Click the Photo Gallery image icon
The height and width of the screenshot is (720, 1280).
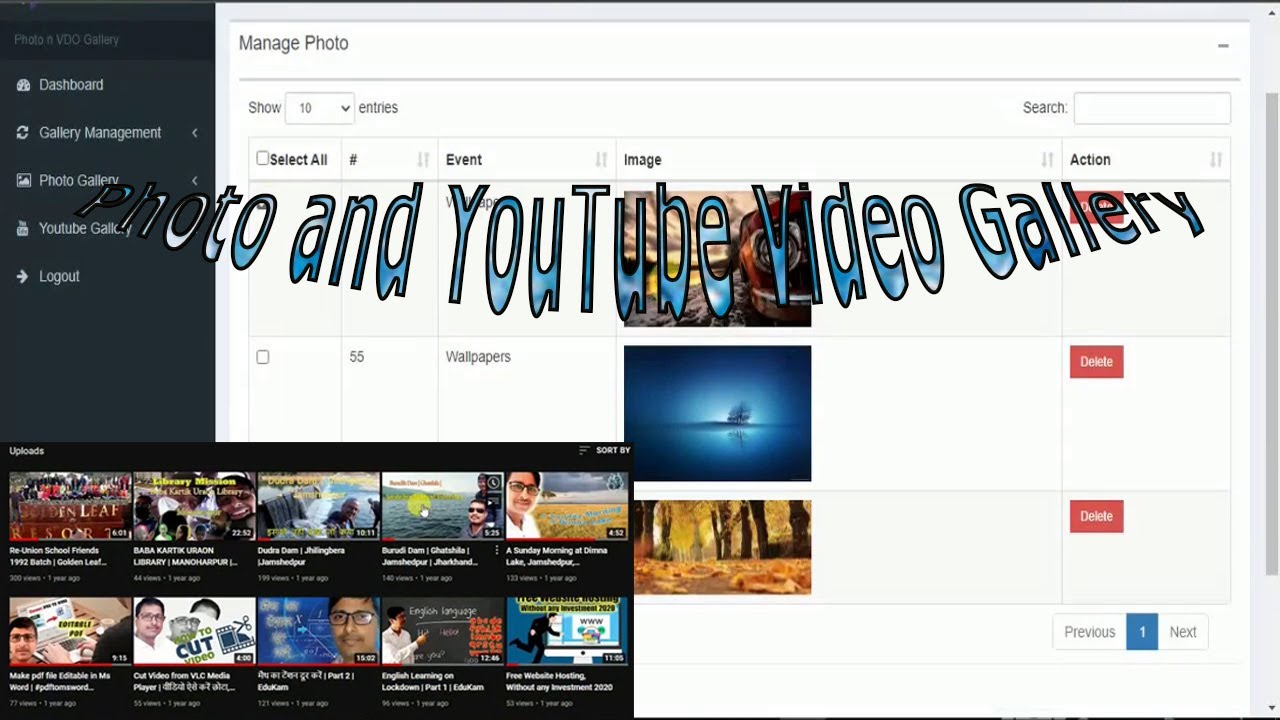pos(23,181)
